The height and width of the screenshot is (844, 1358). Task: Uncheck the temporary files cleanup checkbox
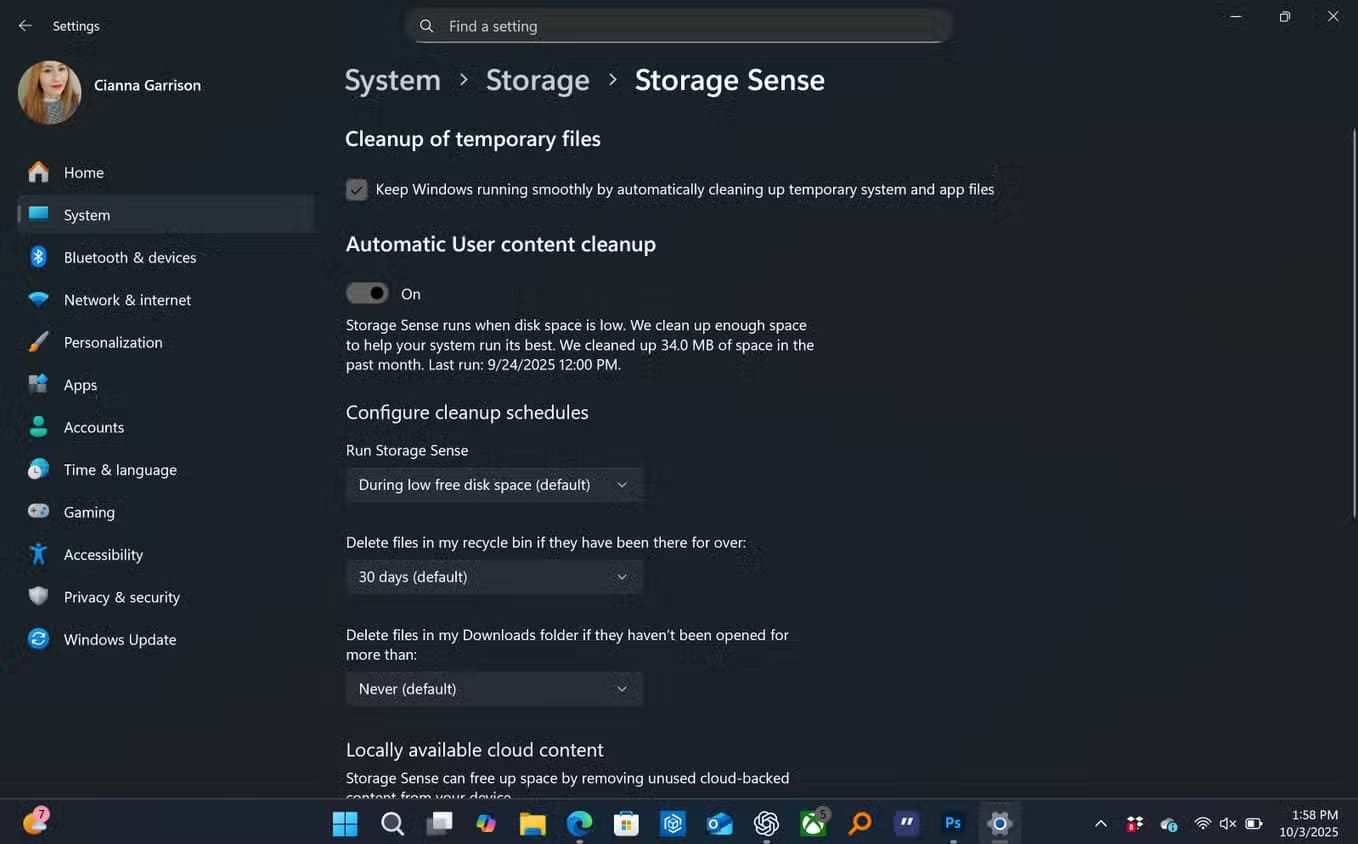(357, 189)
